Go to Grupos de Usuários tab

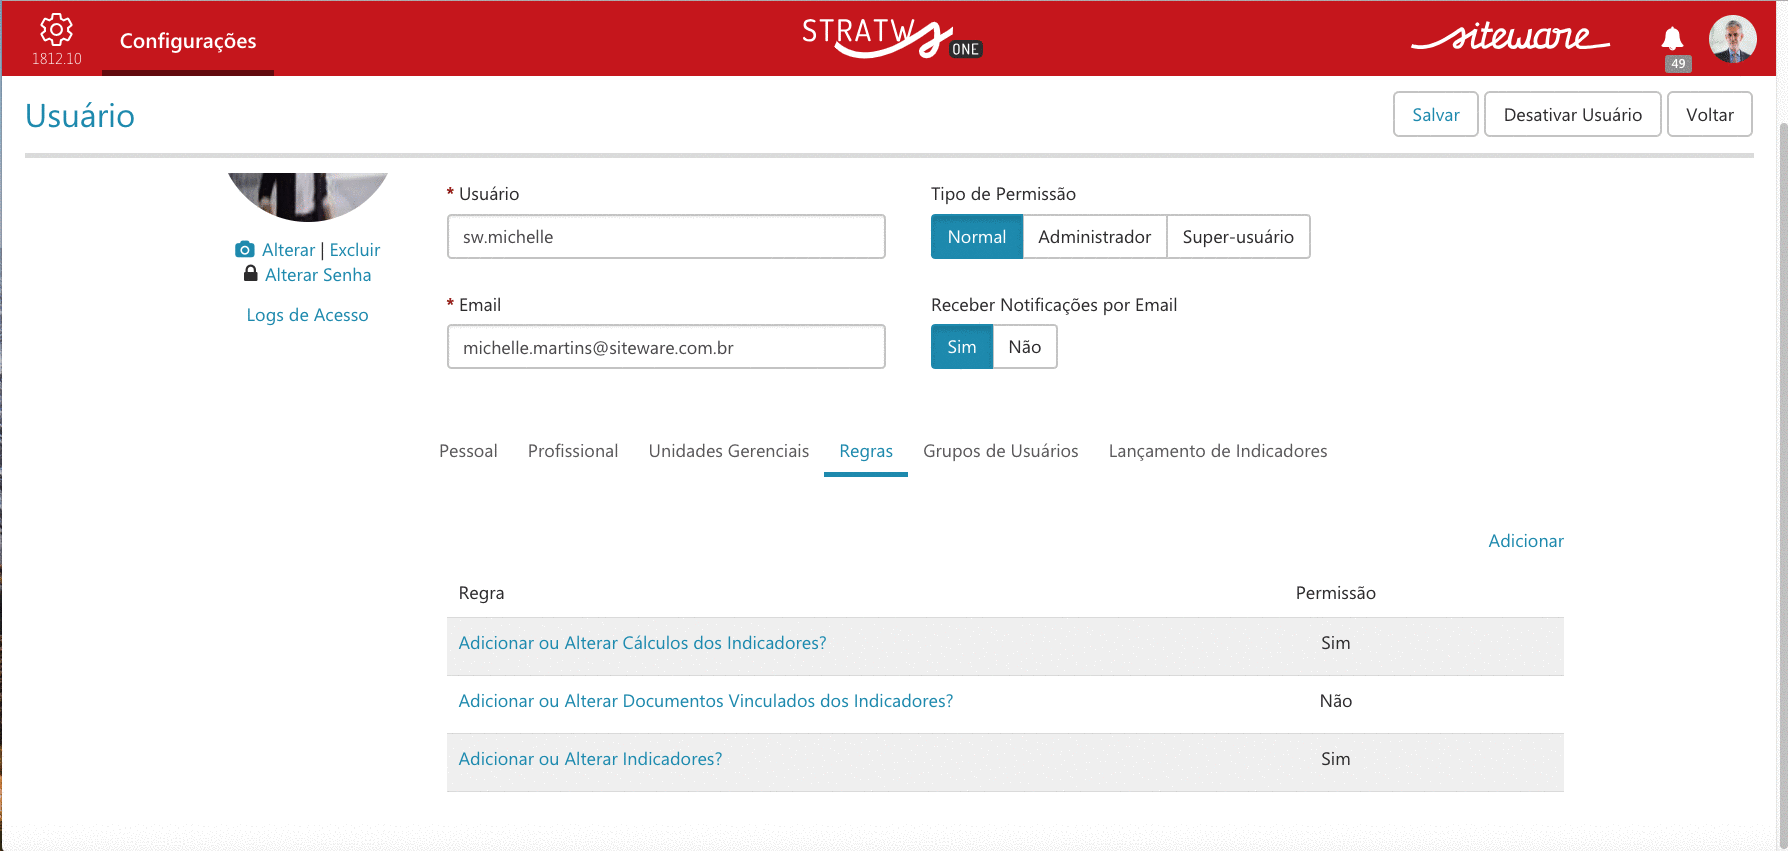(x=1001, y=451)
